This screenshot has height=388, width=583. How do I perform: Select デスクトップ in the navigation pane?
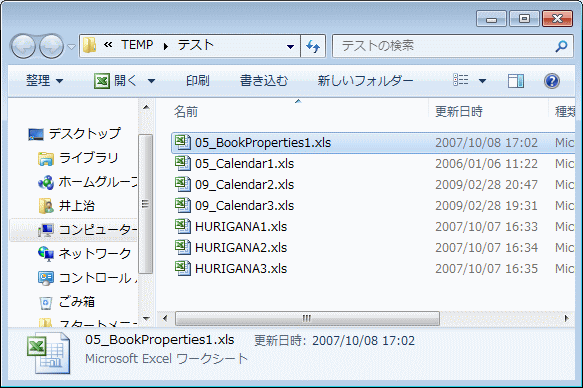[85, 133]
